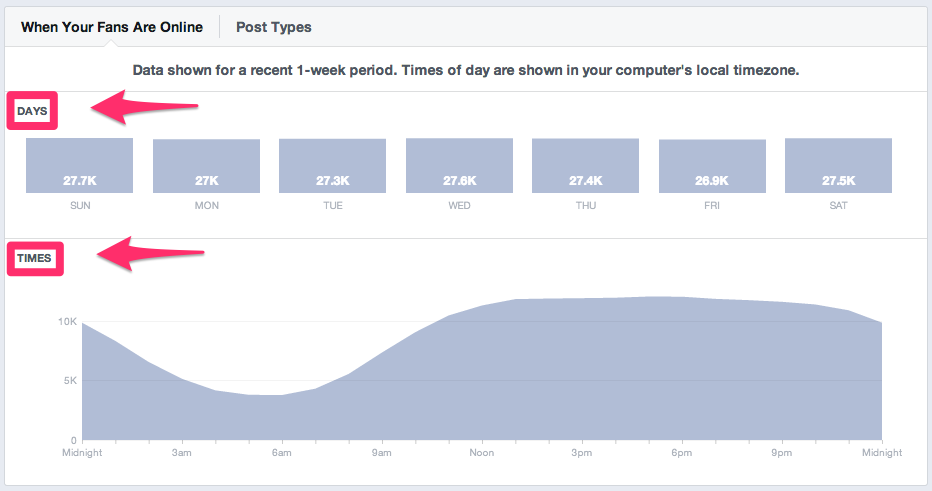The width and height of the screenshot is (932, 491).
Task: Click the 9pm mark on time axis
Action: 781,453
